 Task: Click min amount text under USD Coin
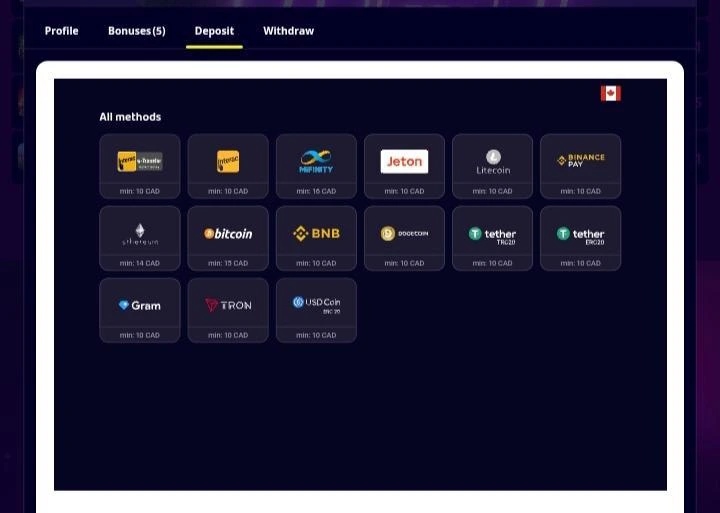coord(316,335)
